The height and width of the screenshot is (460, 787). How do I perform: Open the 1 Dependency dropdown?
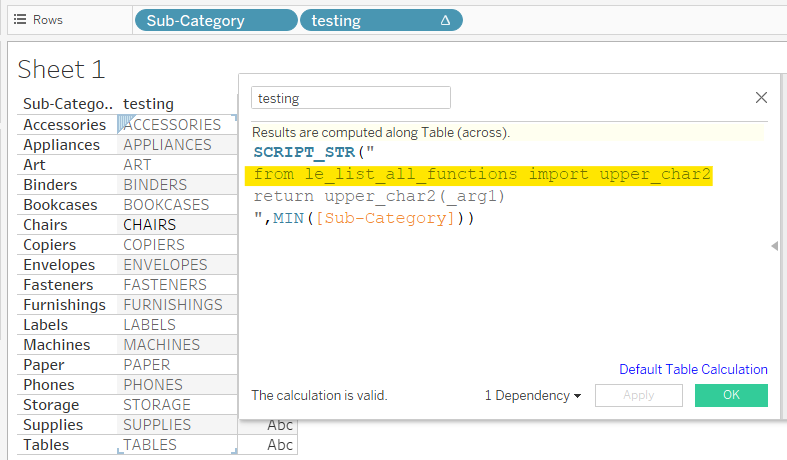pyautogui.click(x=533, y=395)
